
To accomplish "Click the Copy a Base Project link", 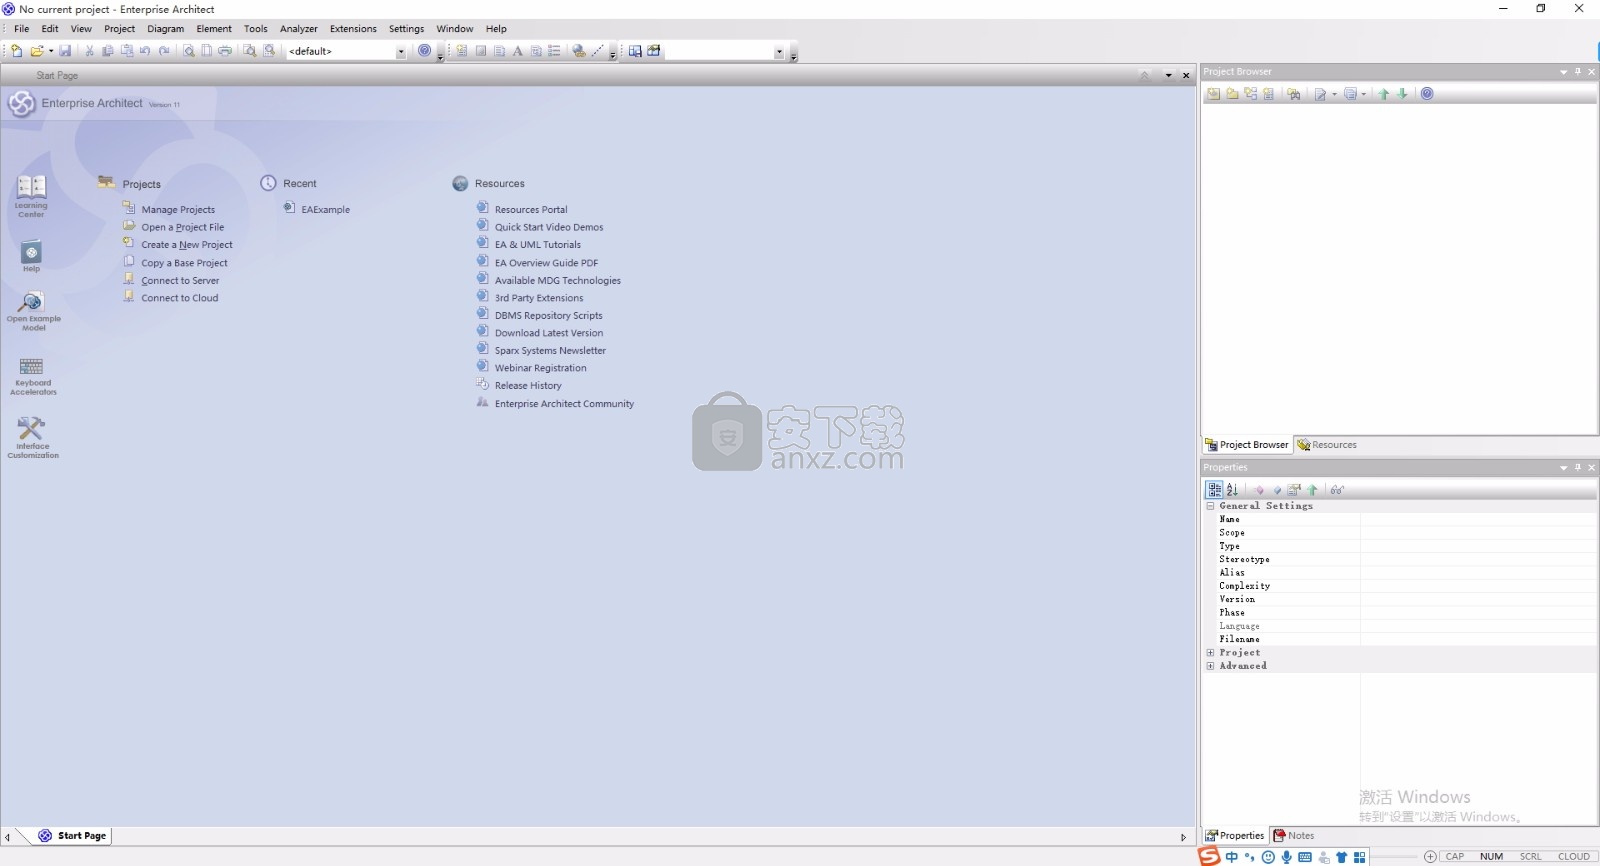I will (184, 263).
